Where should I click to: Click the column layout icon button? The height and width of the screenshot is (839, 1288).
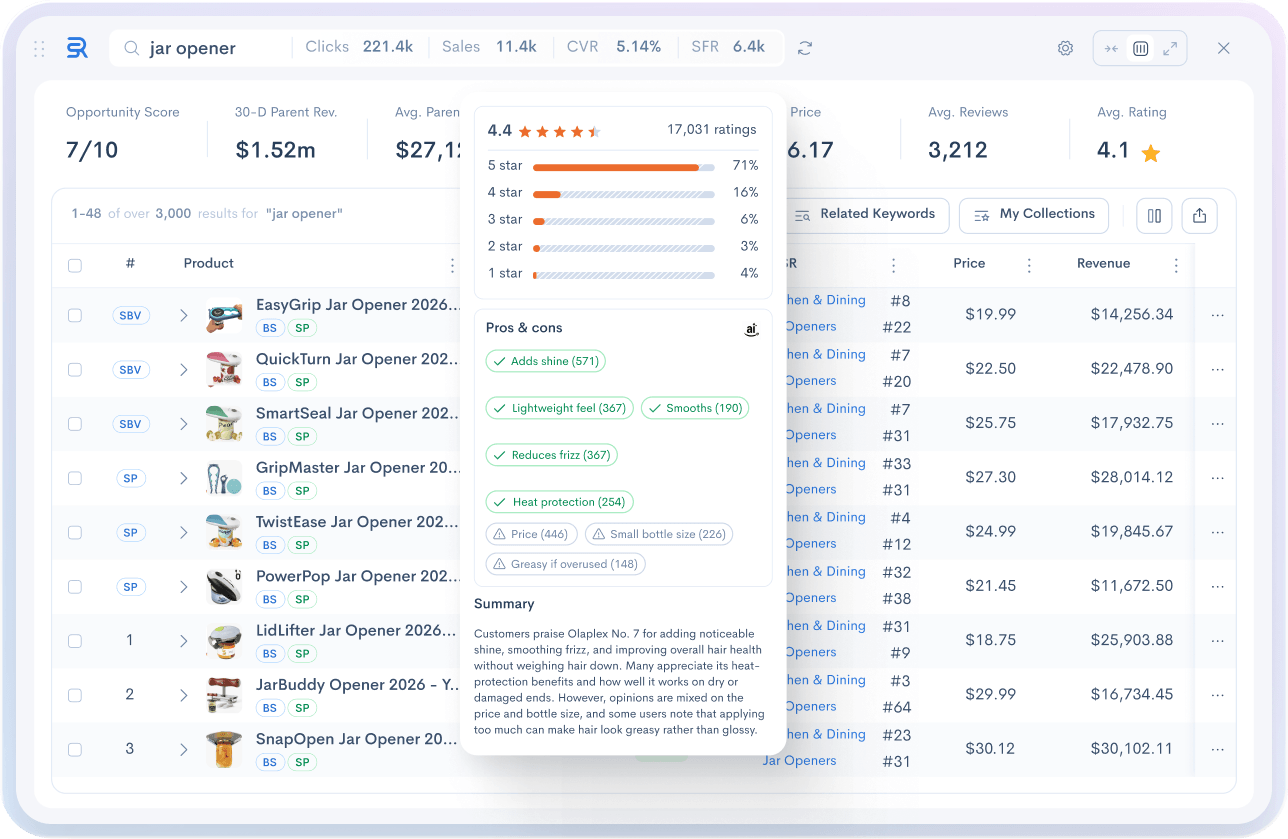[1154, 215]
